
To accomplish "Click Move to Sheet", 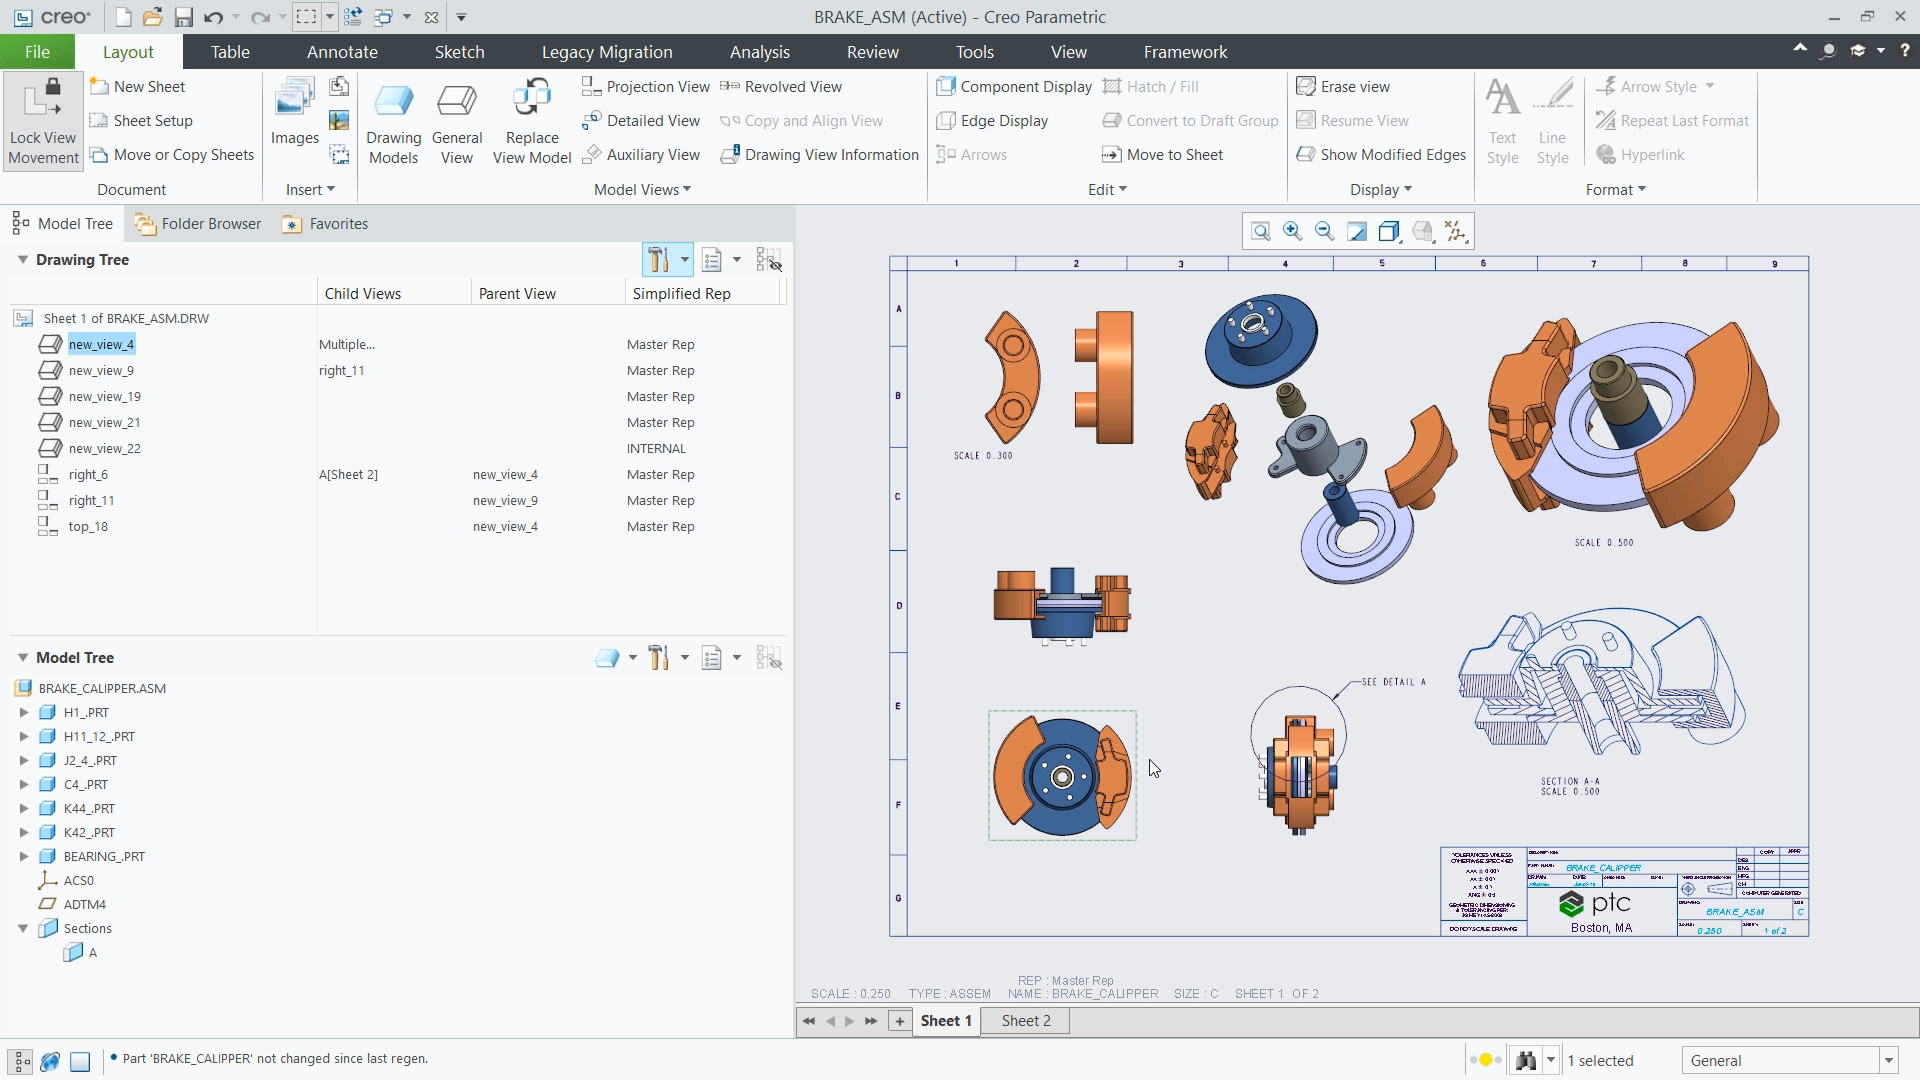I will coord(1162,155).
